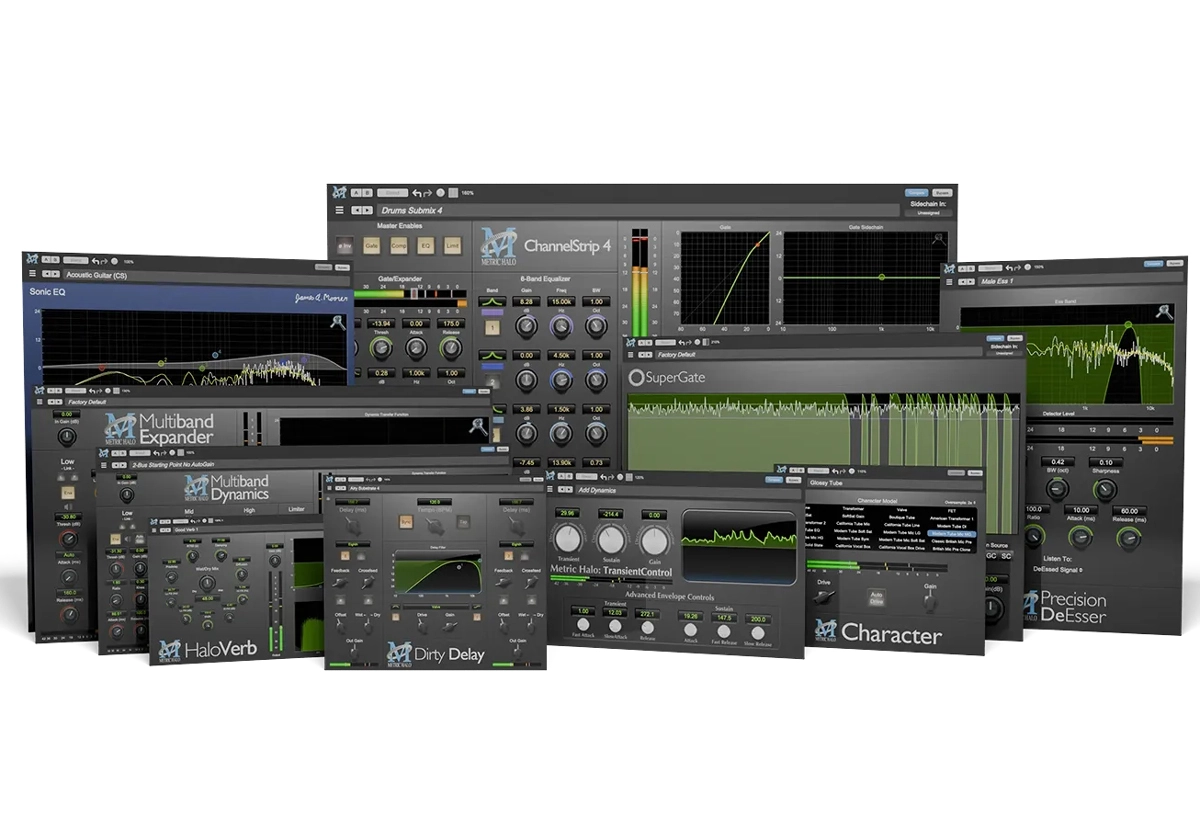
Task: Select Boutique Tube character model
Action: coord(901,516)
